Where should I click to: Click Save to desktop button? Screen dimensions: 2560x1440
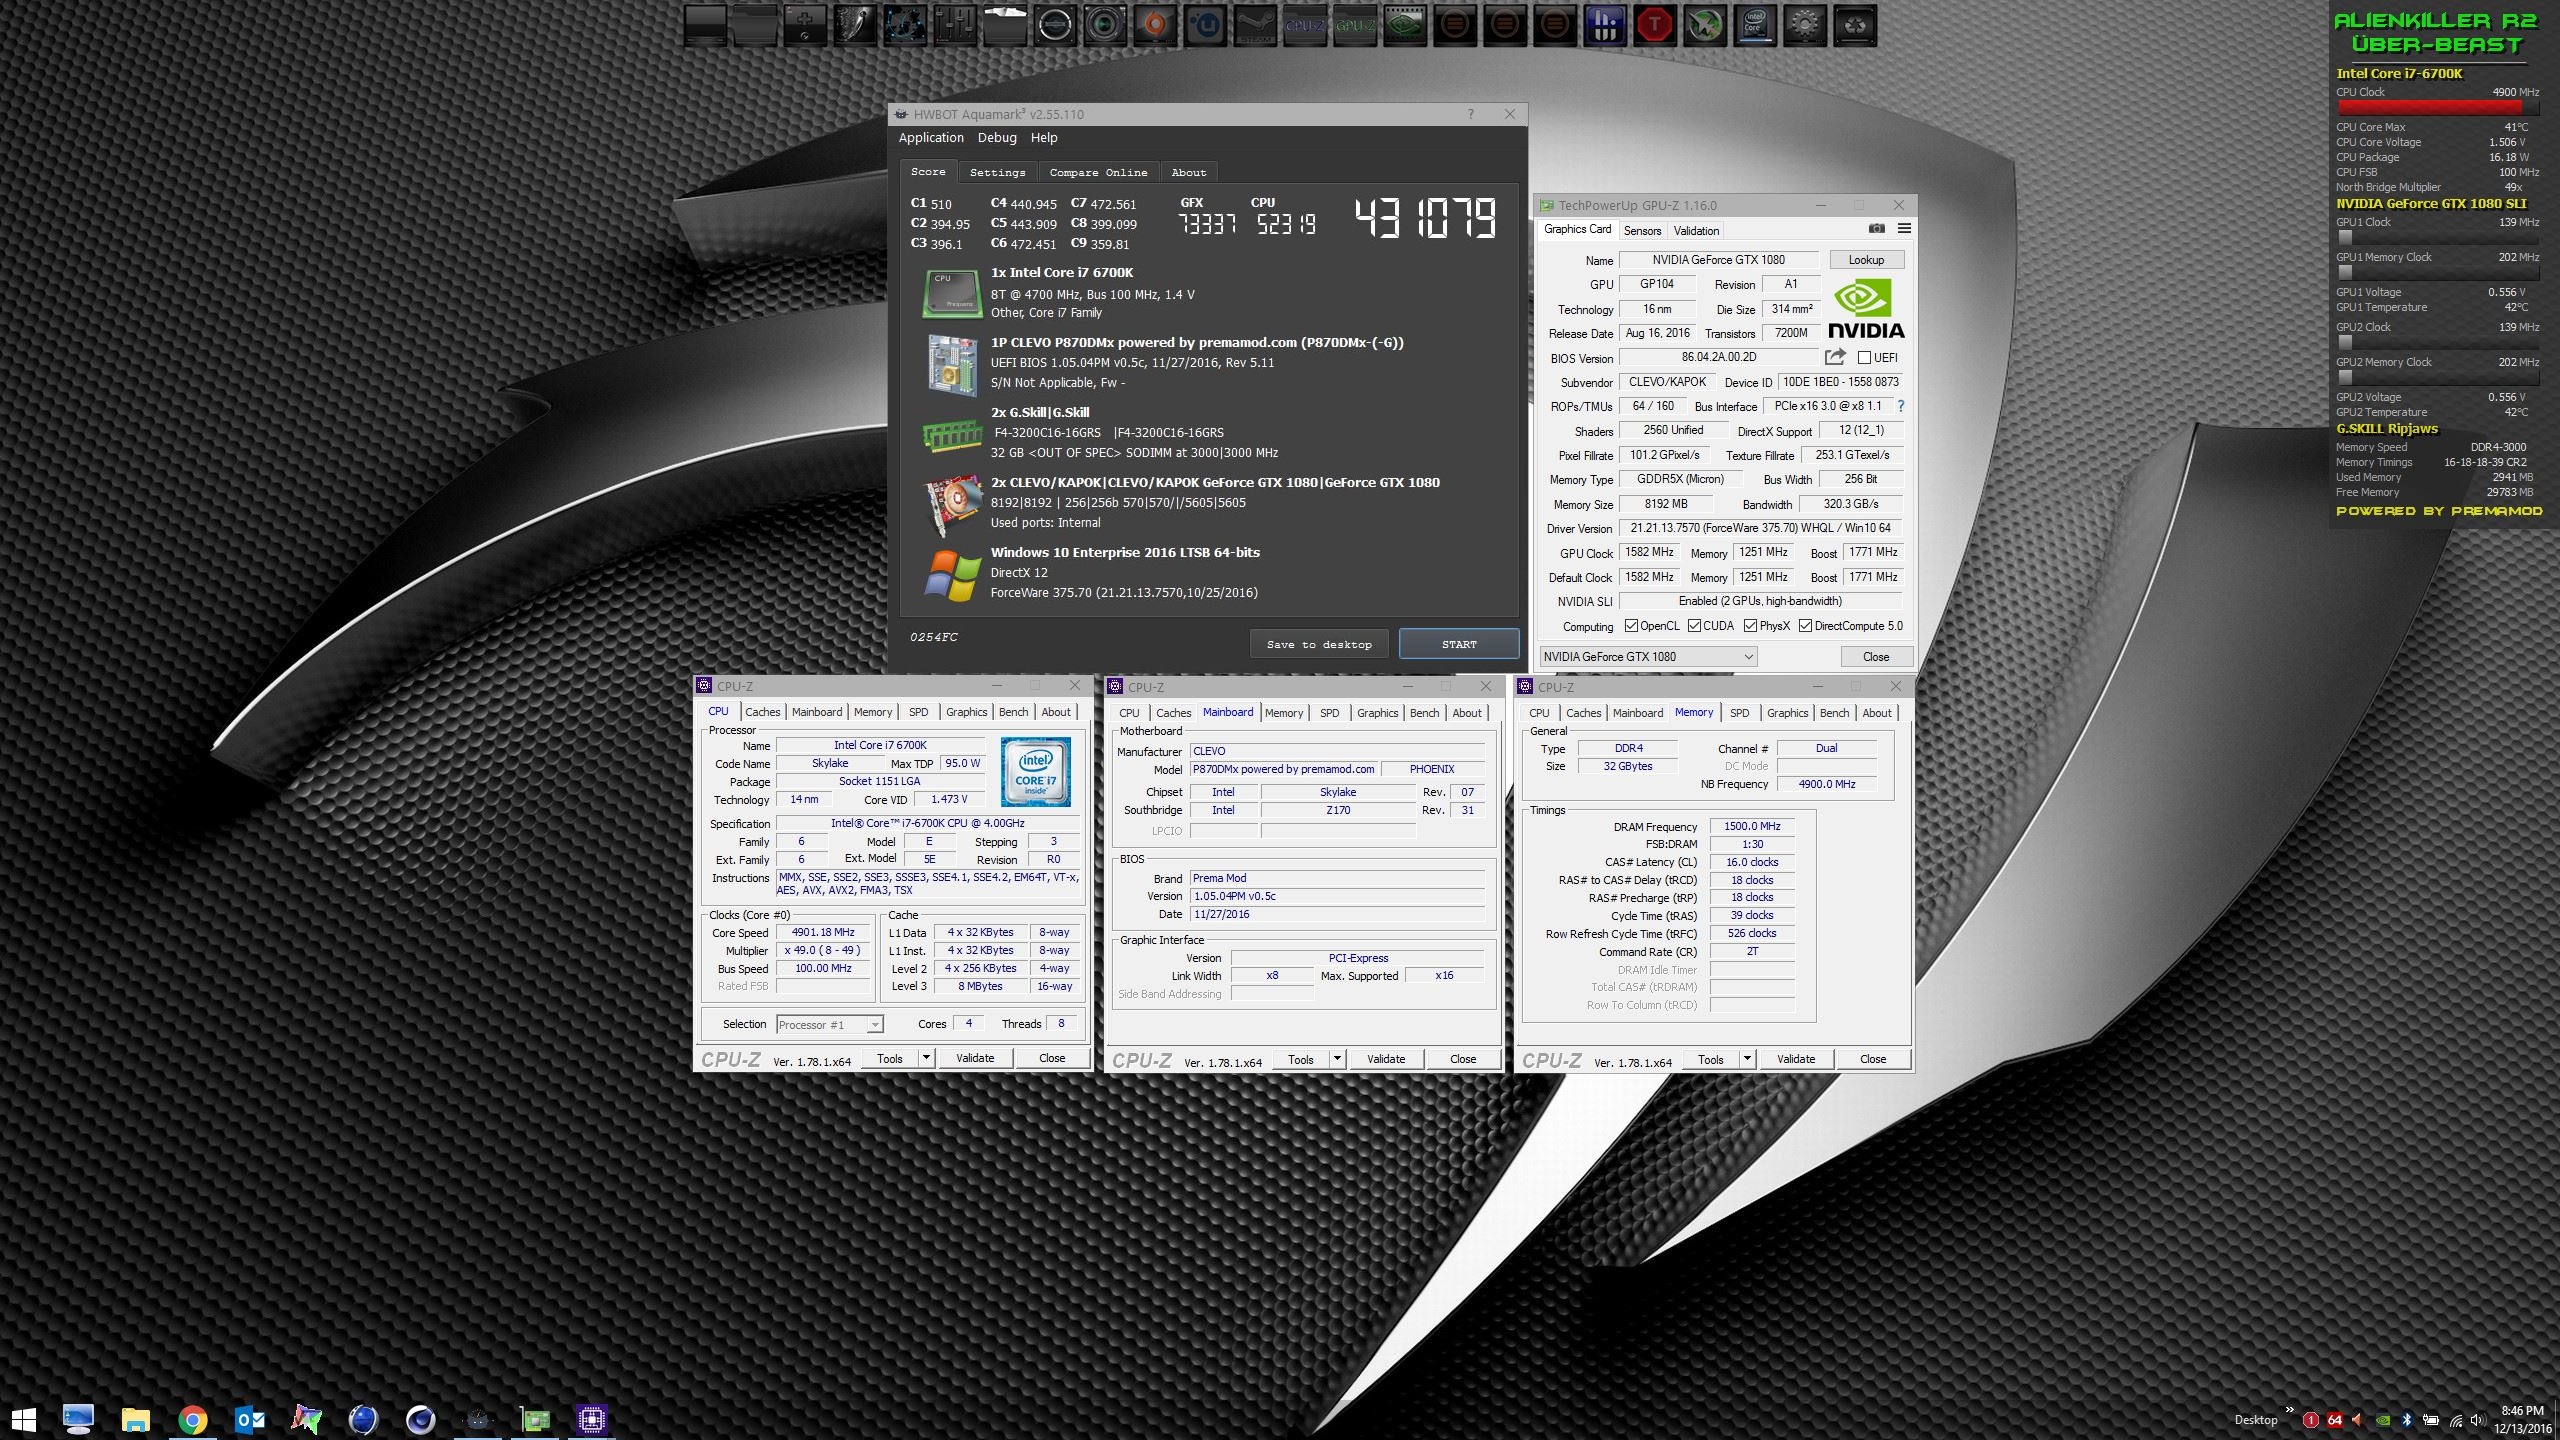coord(1319,644)
